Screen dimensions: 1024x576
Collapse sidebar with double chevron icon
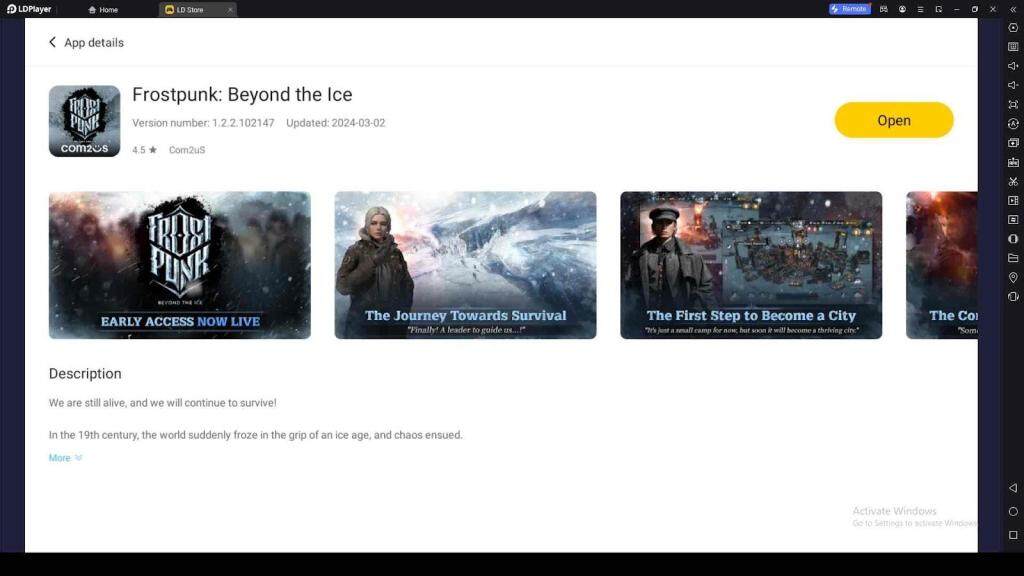pos(1013,9)
